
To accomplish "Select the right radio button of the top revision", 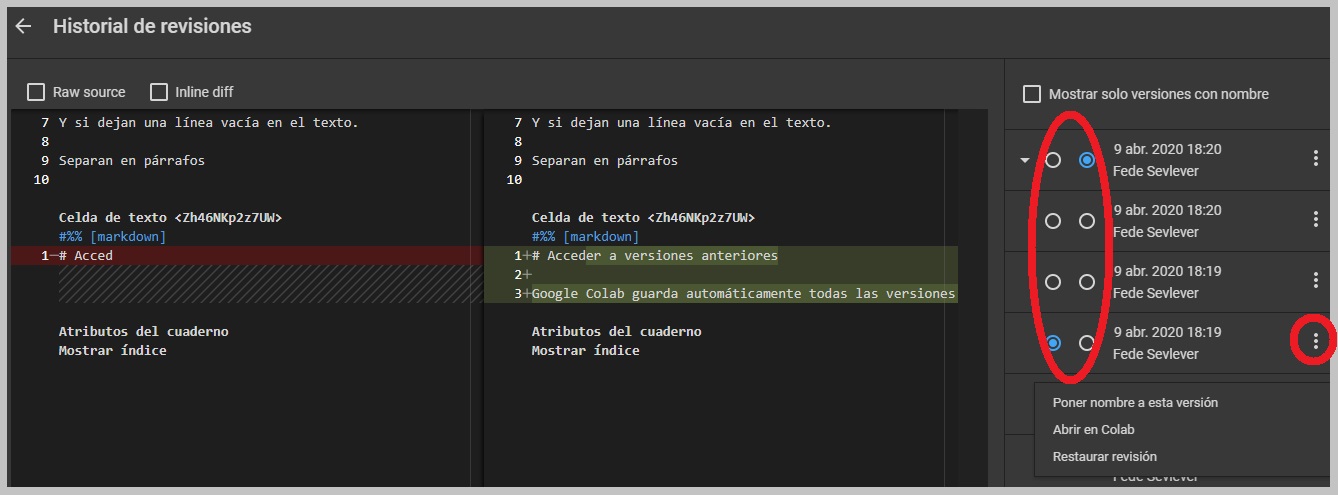I will tap(1087, 160).
